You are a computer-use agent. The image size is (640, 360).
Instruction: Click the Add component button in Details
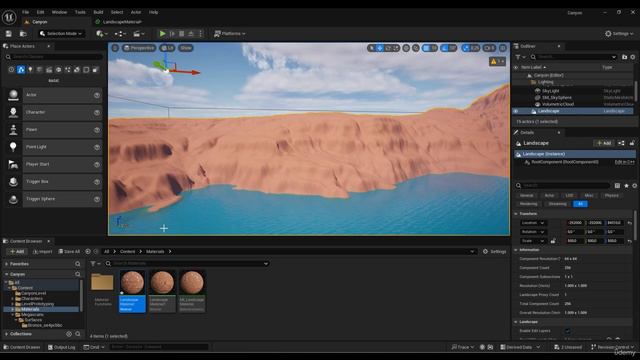pos(604,143)
